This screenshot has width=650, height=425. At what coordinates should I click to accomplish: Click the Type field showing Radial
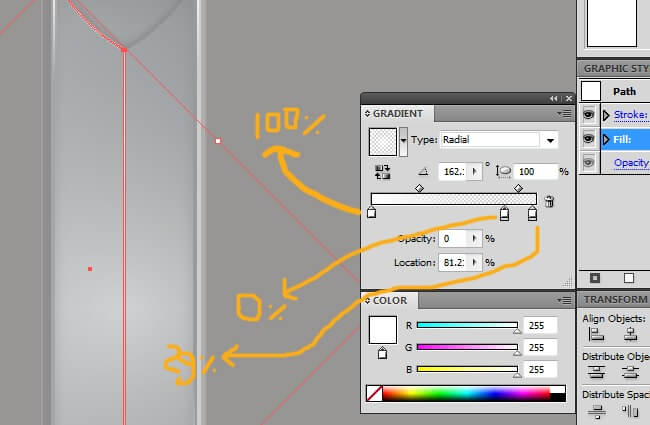[x=491, y=140]
